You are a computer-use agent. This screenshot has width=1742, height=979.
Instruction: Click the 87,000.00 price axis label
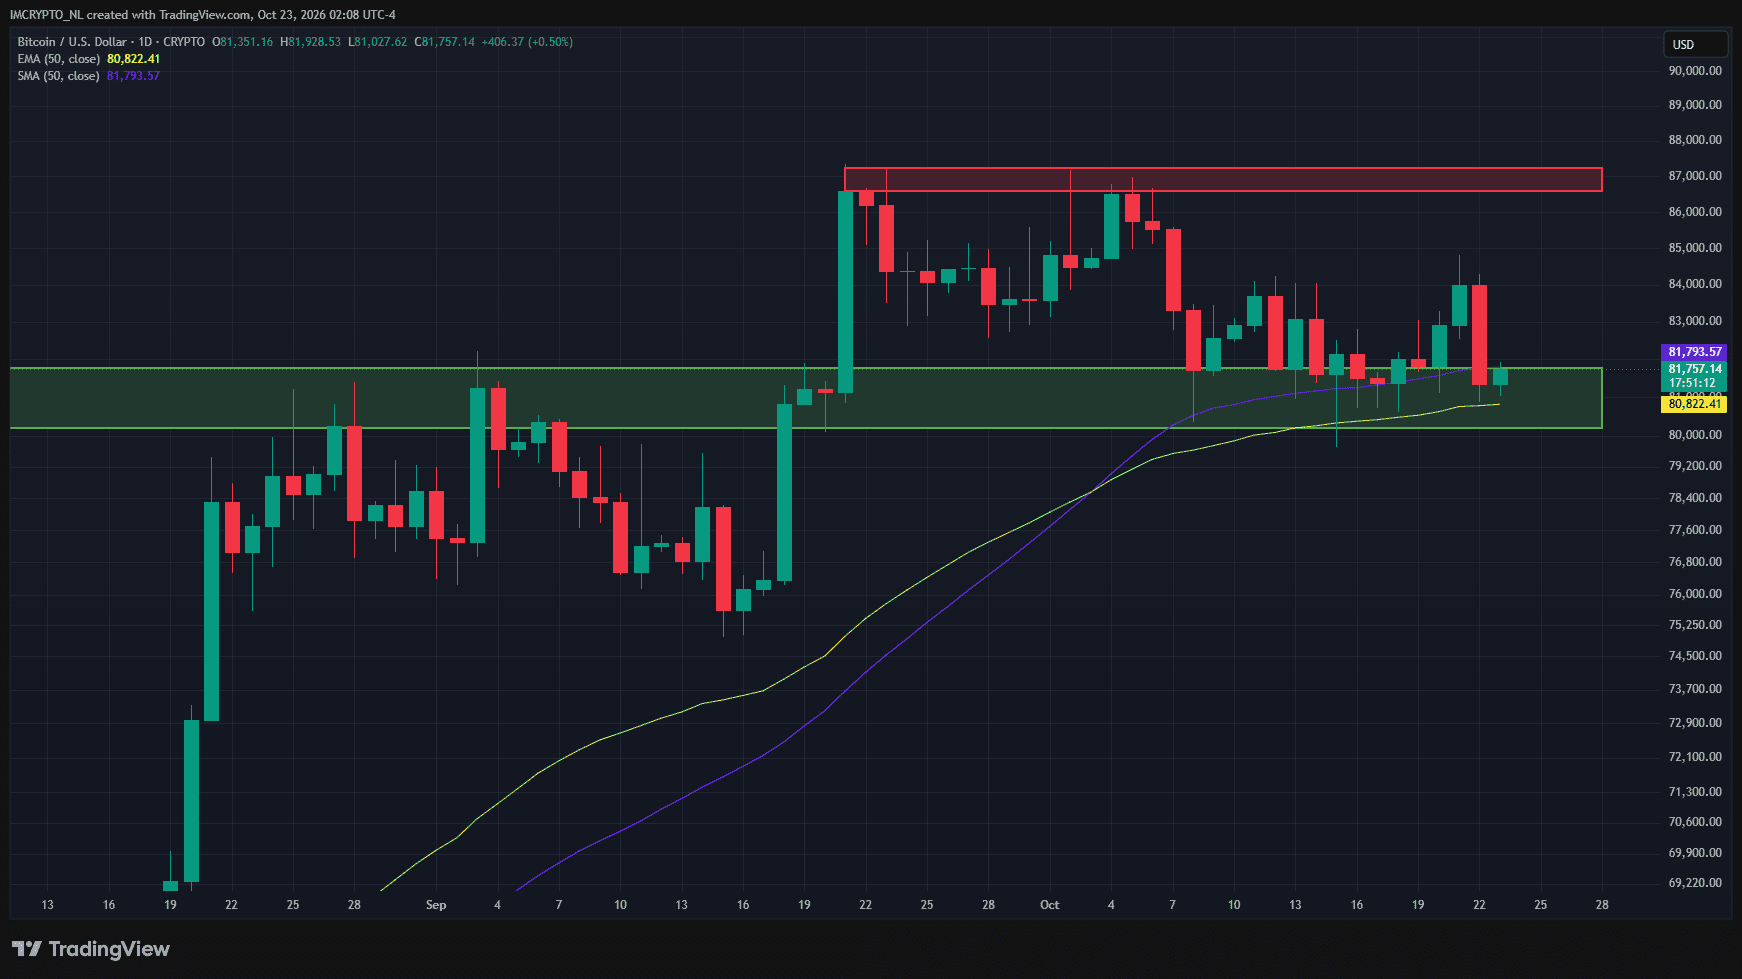[1695, 176]
